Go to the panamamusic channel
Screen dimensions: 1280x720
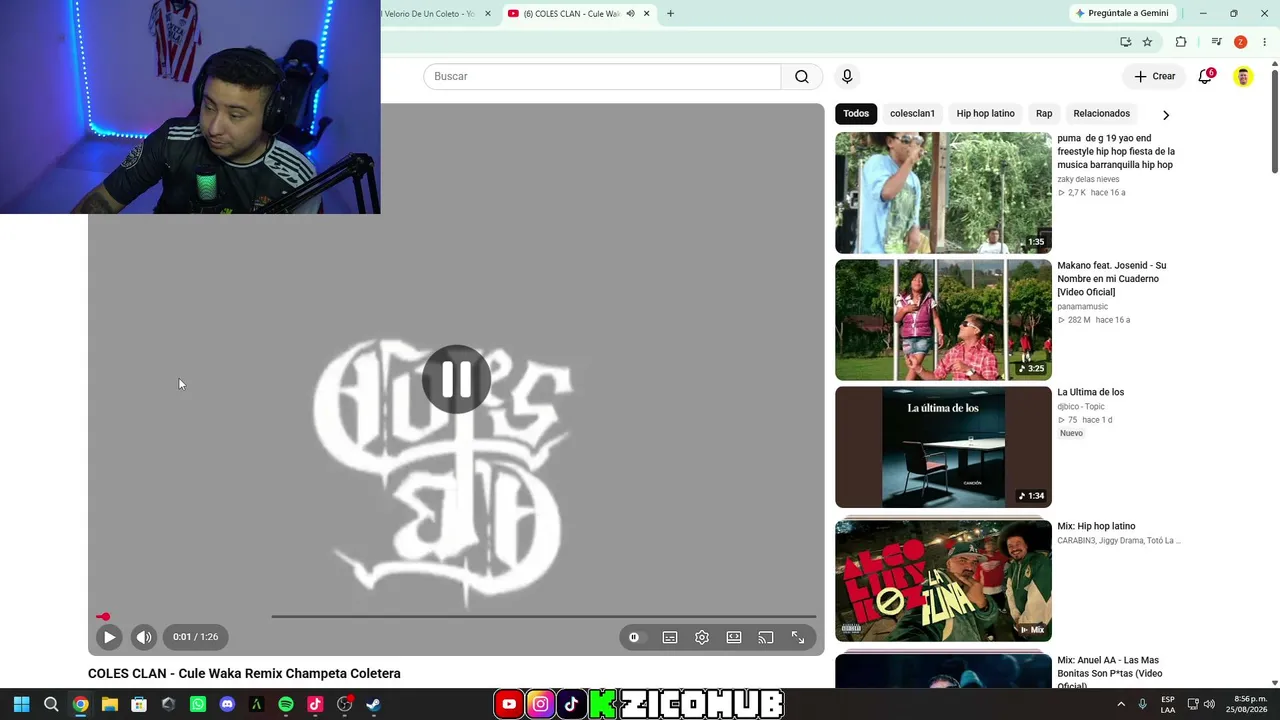pyautogui.click(x=1082, y=307)
